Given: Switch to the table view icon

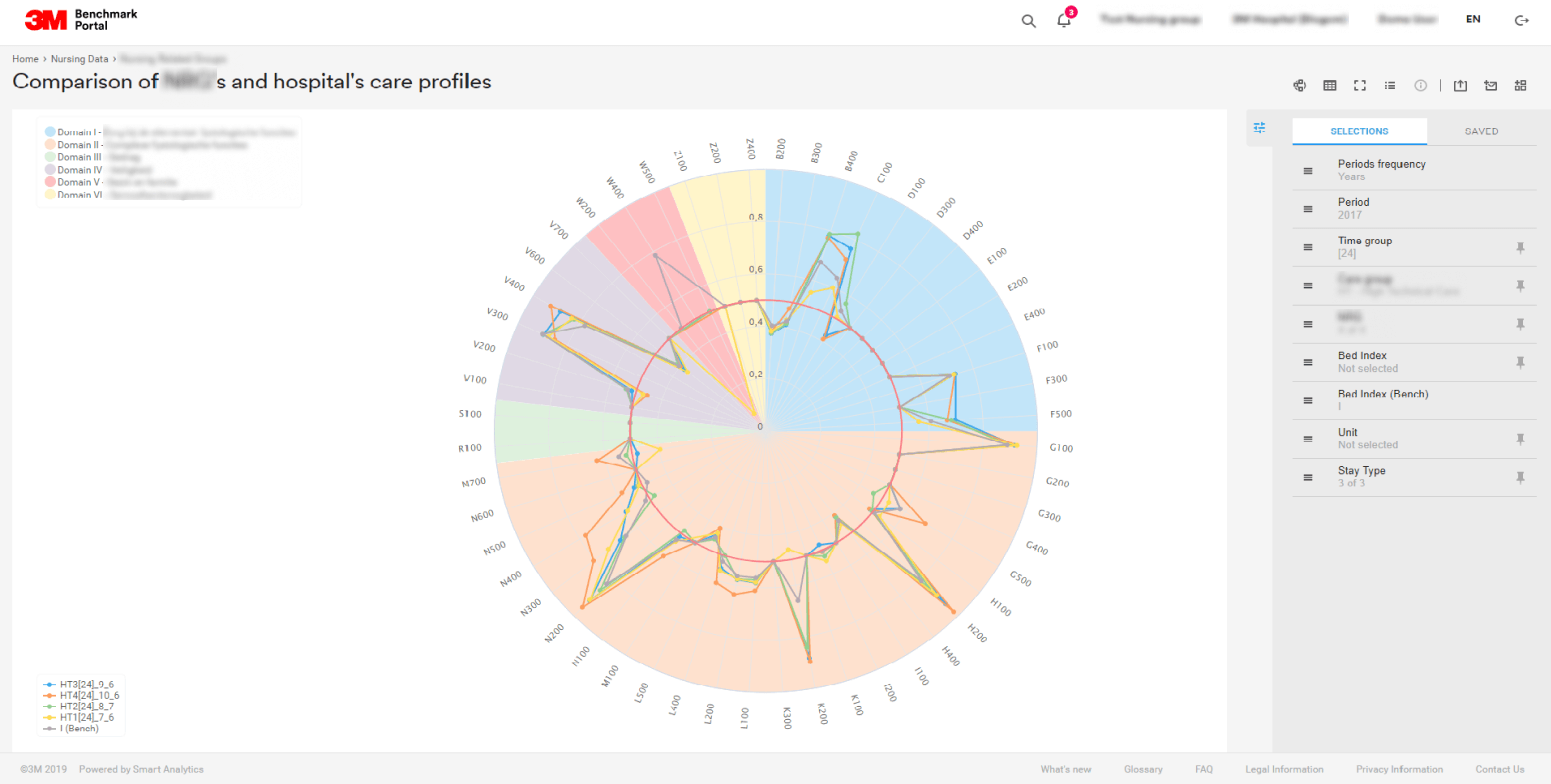Looking at the screenshot, I should (x=1330, y=86).
